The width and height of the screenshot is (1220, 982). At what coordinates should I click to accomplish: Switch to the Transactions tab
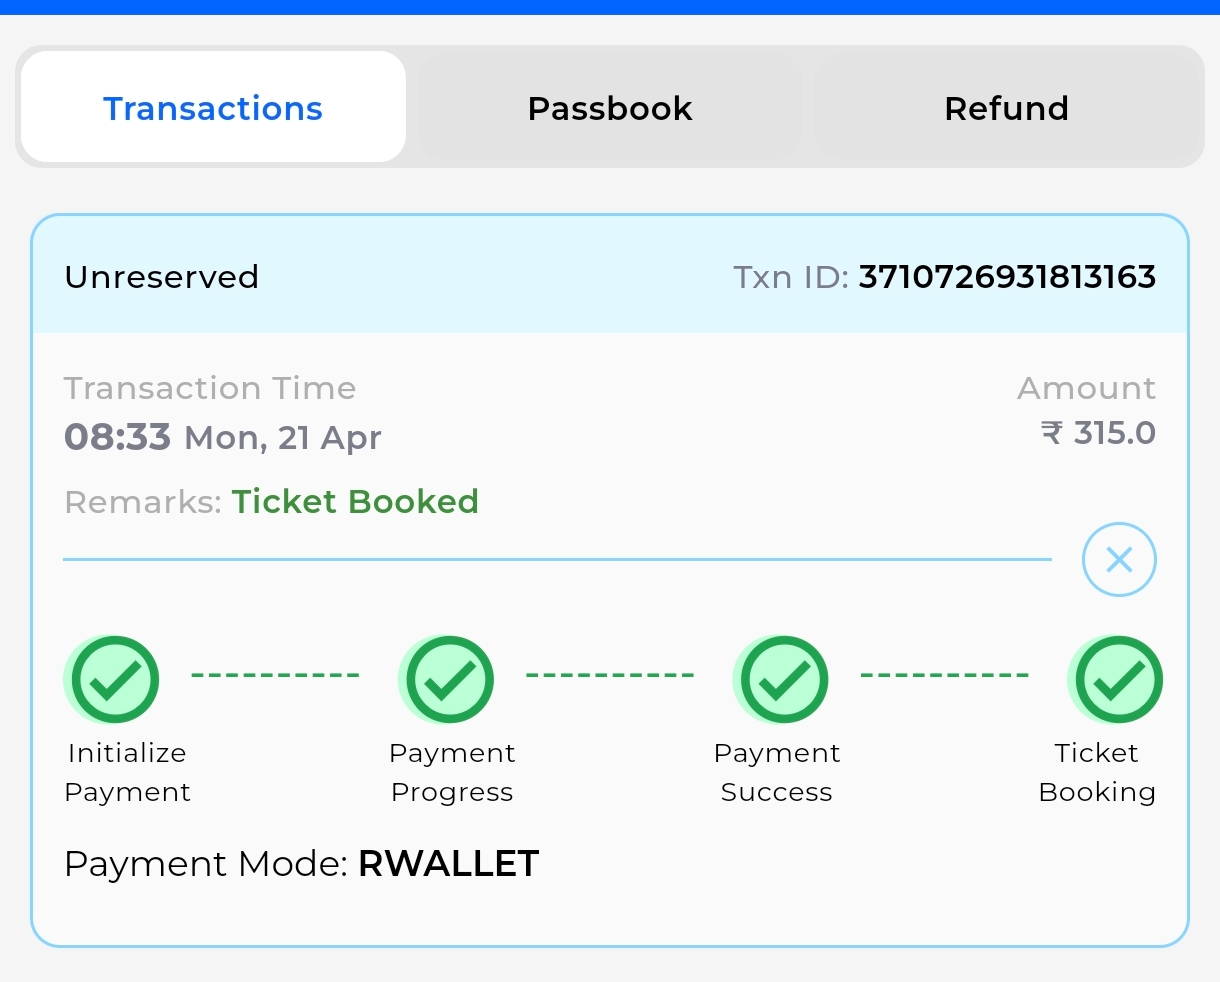point(213,108)
